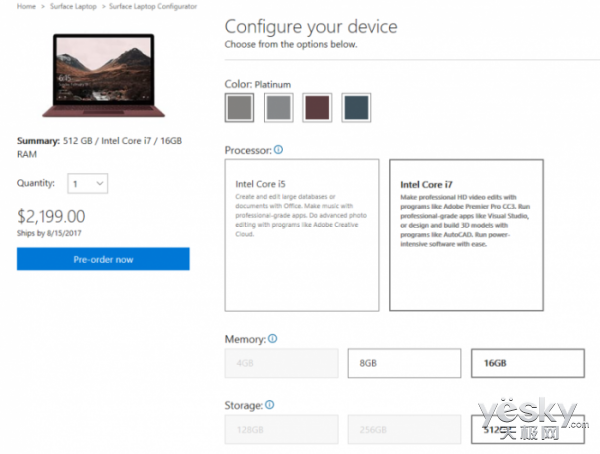Click the $2,199.00 price text

point(51,216)
